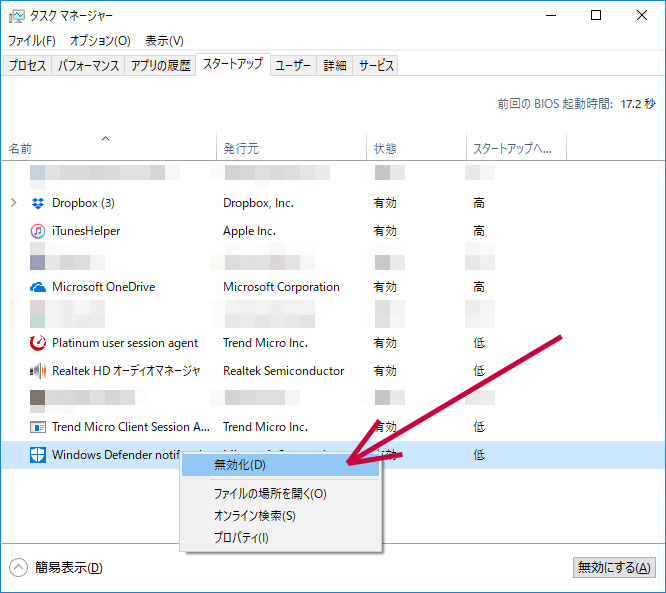Click the 簡易表示 circle arrow icon
666x593 pixels.
pos(18,568)
